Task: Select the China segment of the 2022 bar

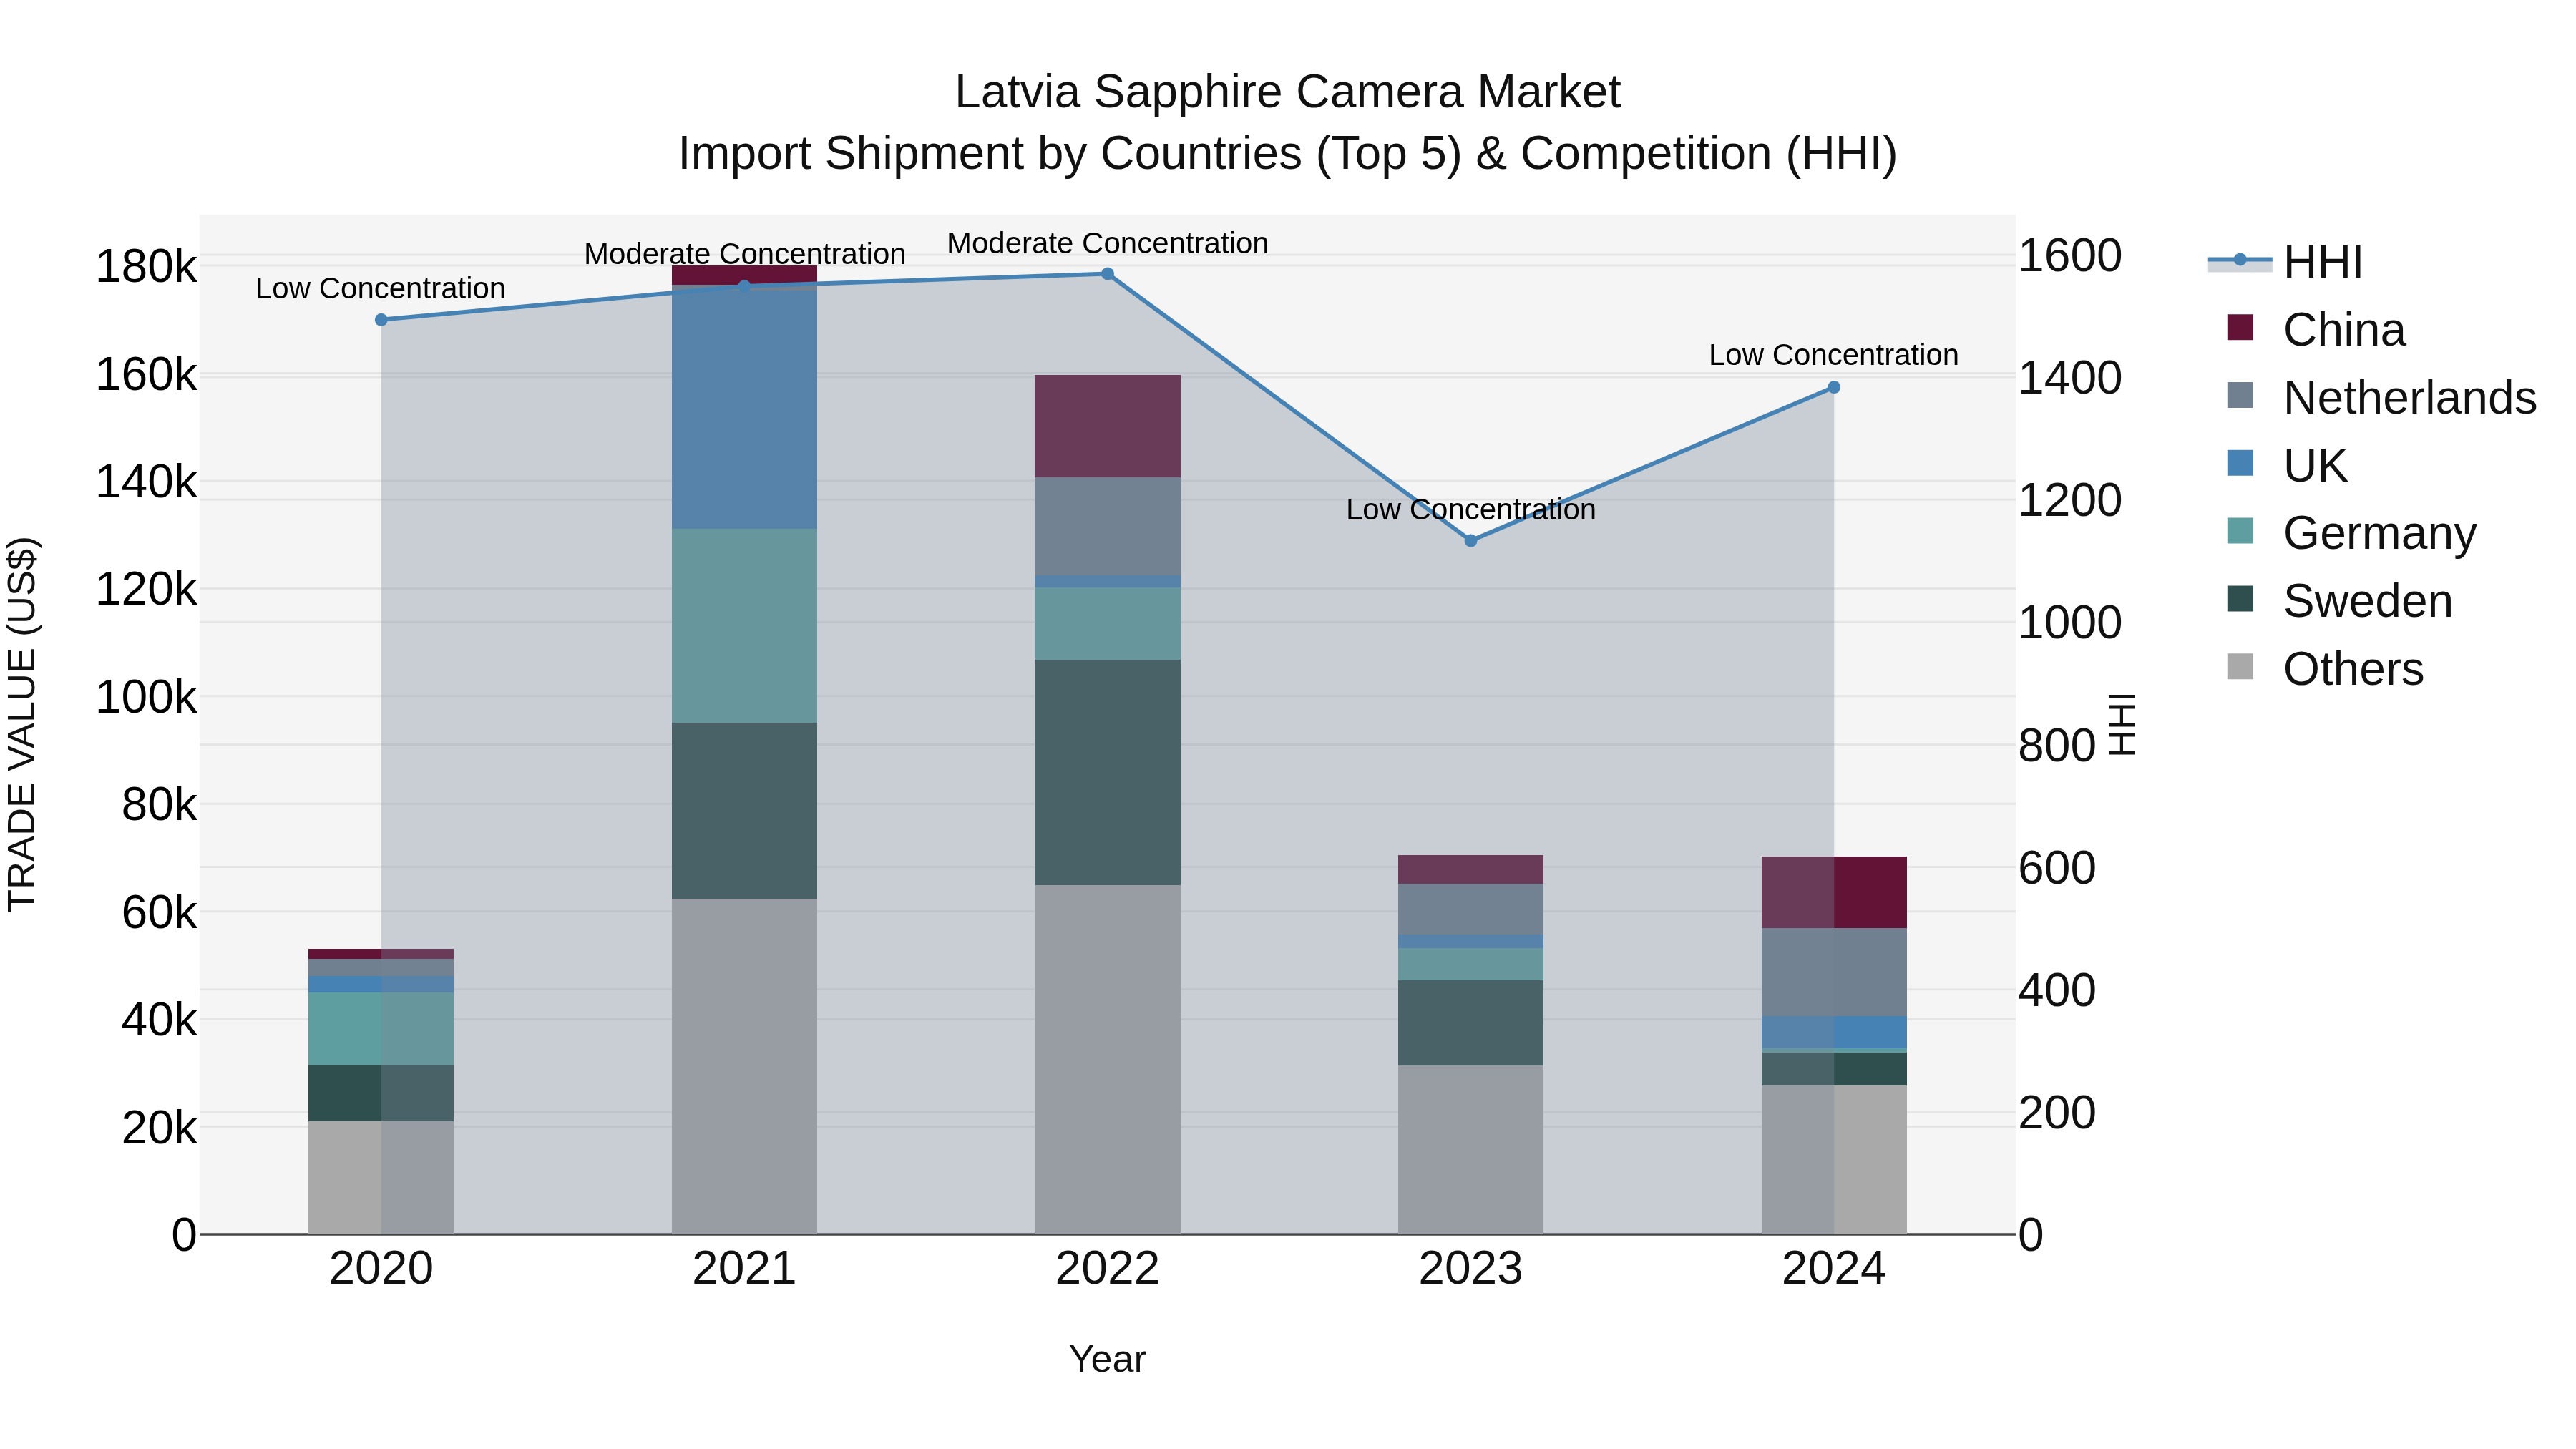Action: 1107,426
